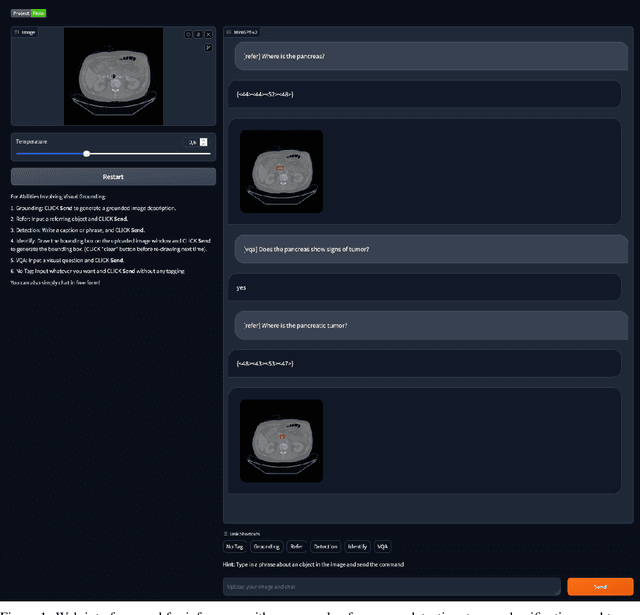Viewport: 640px width, 615px height.
Task: Select the VQA shortcut
Action: pyautogui.click(x=382, y=546)
